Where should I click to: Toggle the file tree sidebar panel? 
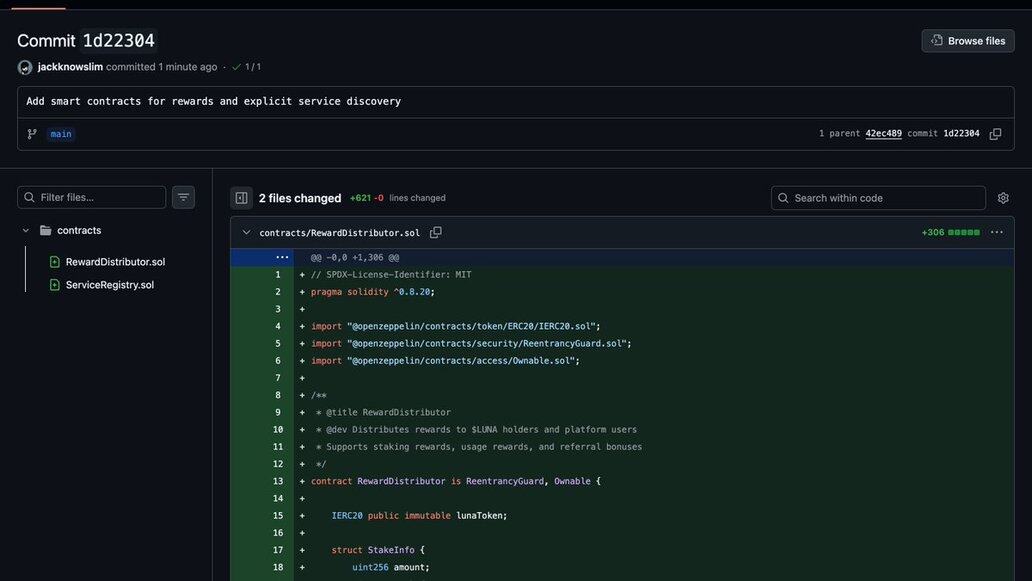241,198
